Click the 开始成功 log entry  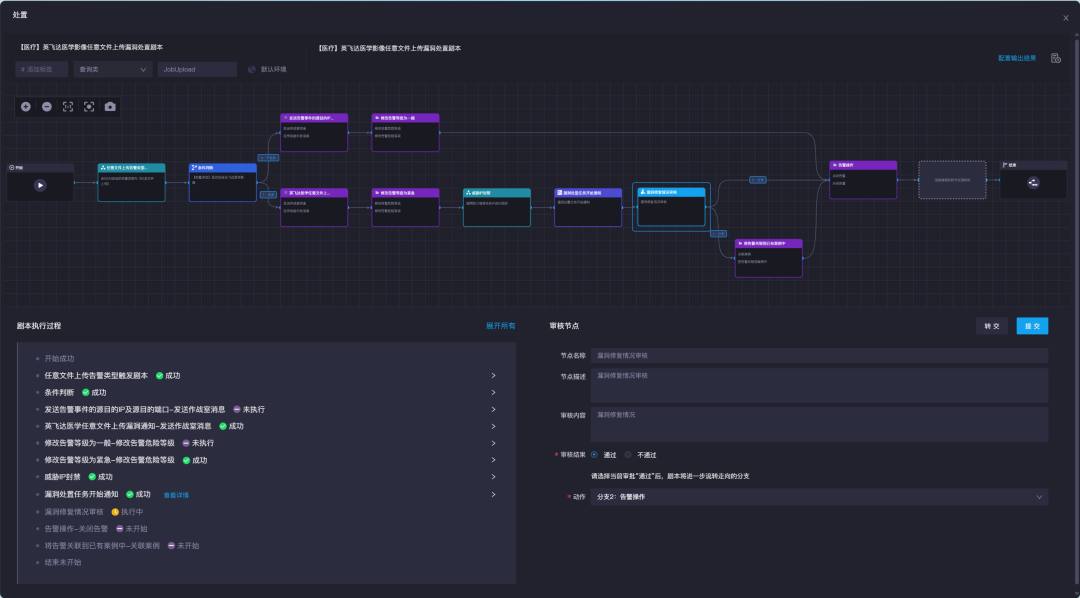coord(59,359)
